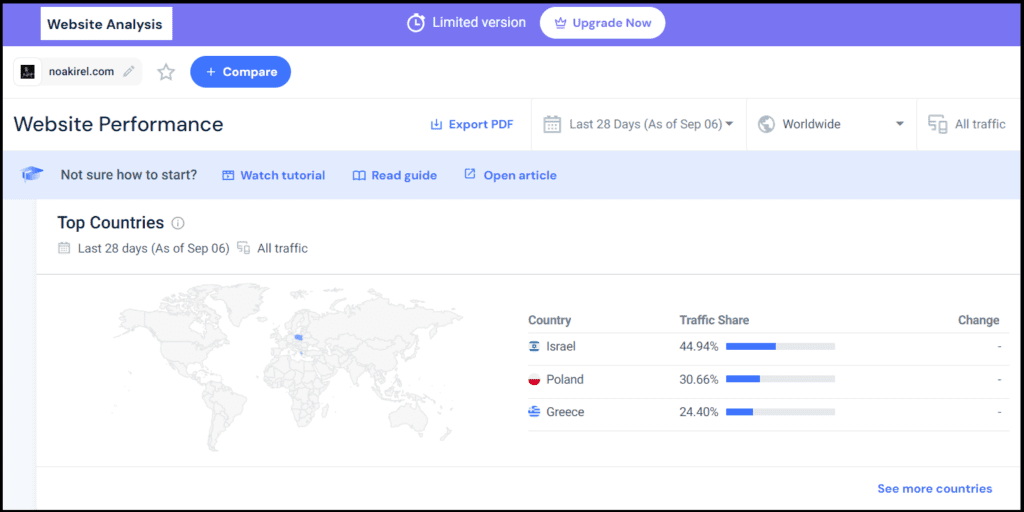This screenshot has height=512, width=1024.
Task: Click the blue Compare button
Action: pyautogui.click(x=240, y=72)
